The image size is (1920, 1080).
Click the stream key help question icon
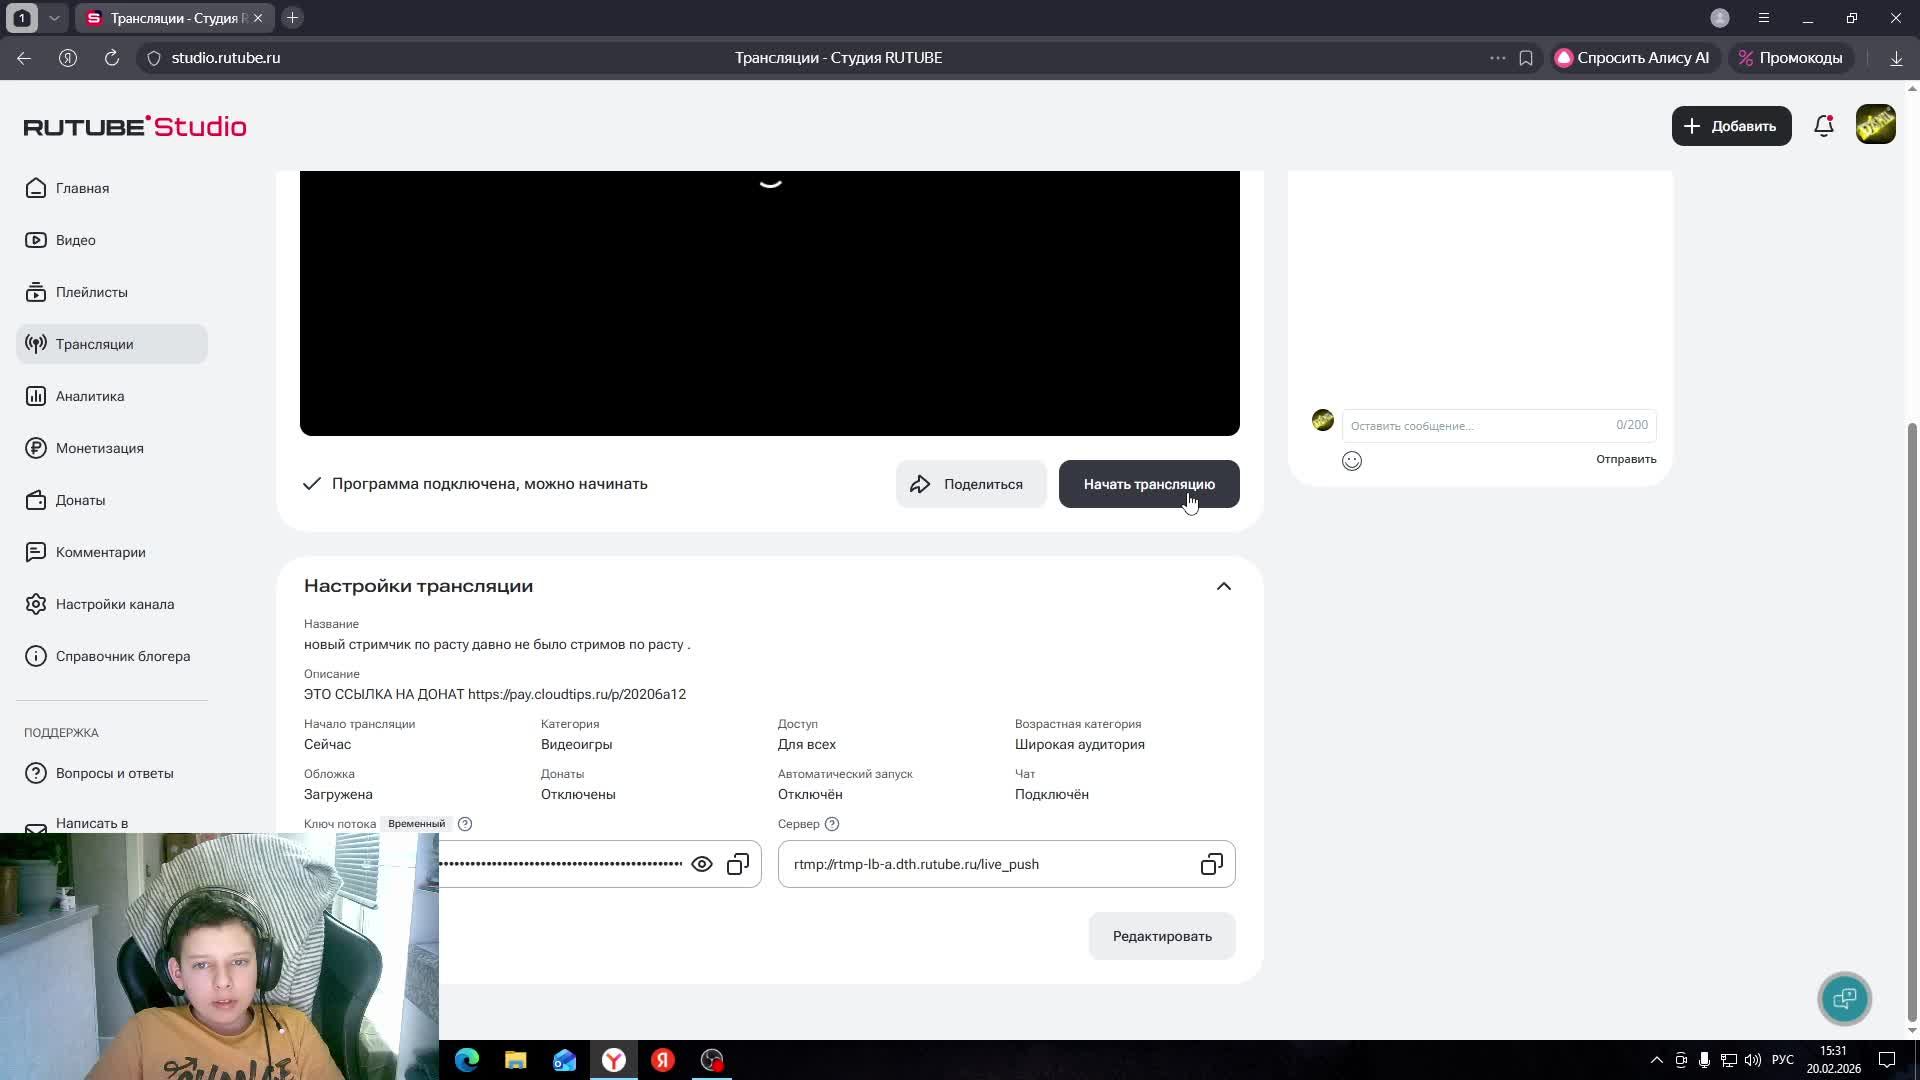click(x=465, y=824)
